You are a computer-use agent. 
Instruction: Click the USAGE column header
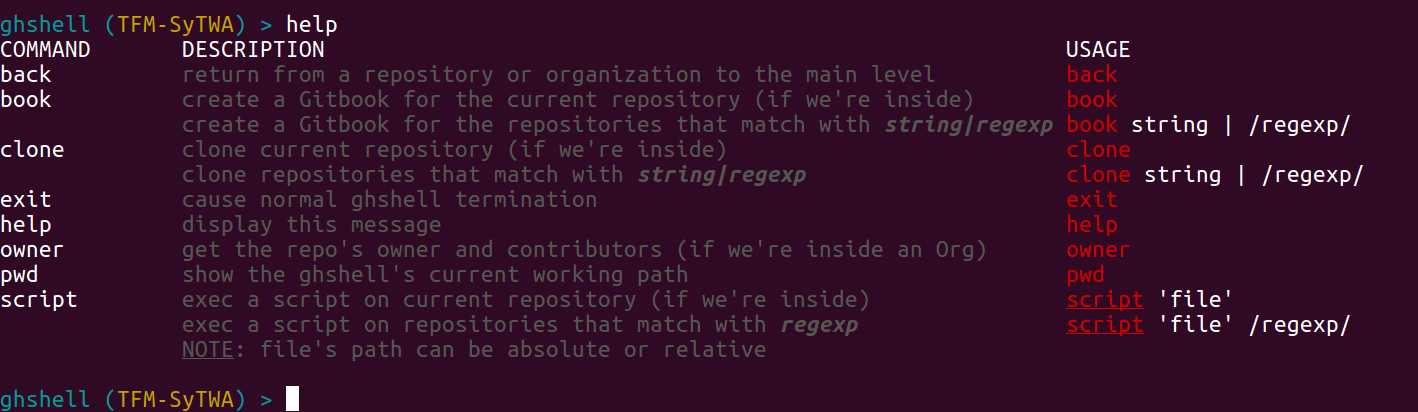click(x=1098, y=49)
